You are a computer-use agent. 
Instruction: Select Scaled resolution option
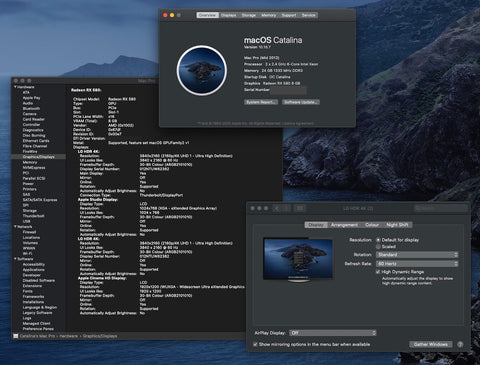[x=378, y=247]
